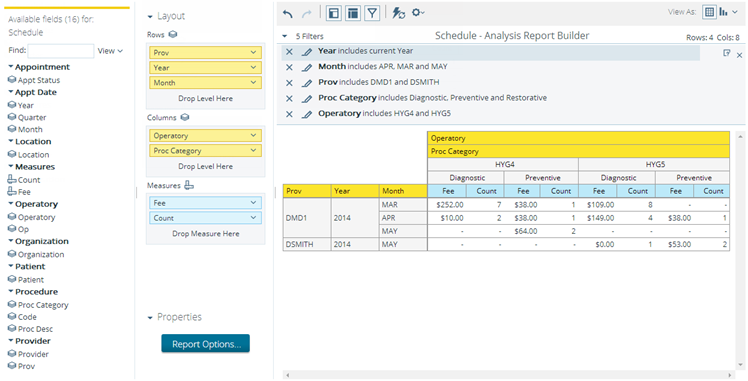Viewport: 748px width, 381px height.
Task: Collapse the Properties section
Action: (150, 318)
